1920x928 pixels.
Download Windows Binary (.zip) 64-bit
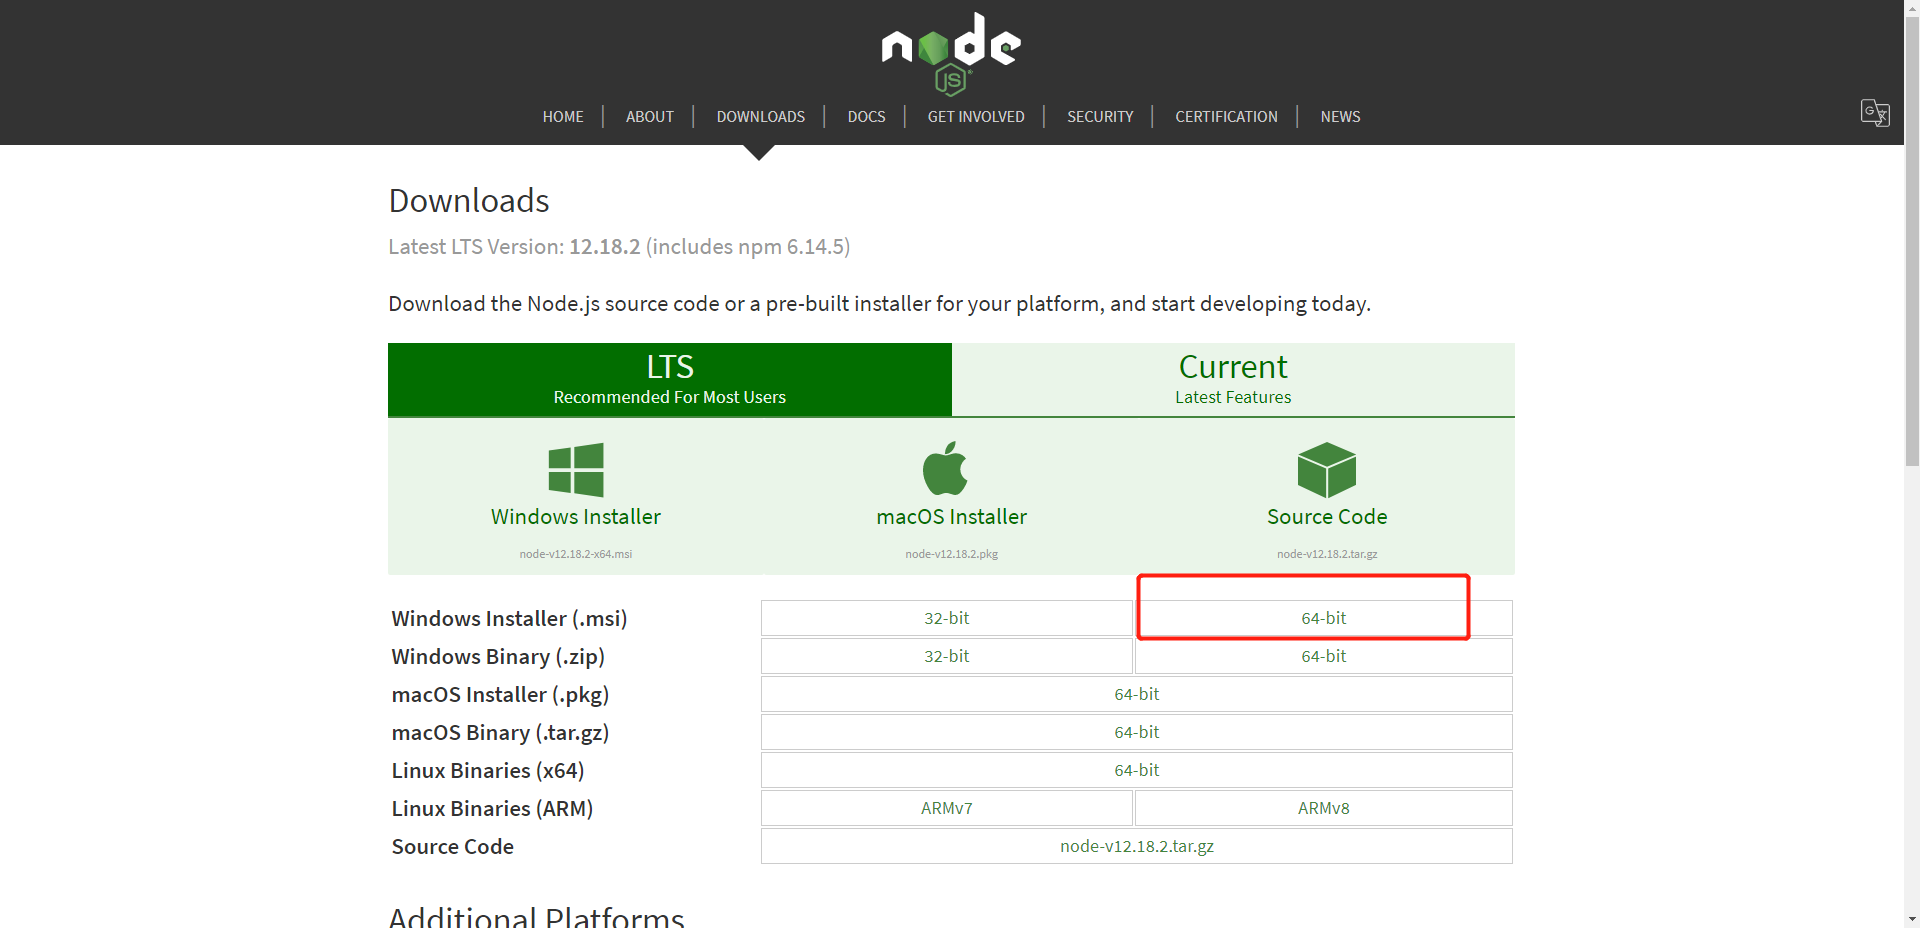pos(1323,656)
